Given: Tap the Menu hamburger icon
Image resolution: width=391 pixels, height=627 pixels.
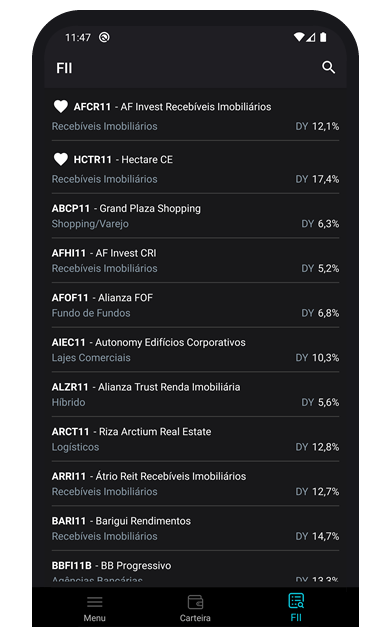Looking at the screenshot, I should click(95, 602).
